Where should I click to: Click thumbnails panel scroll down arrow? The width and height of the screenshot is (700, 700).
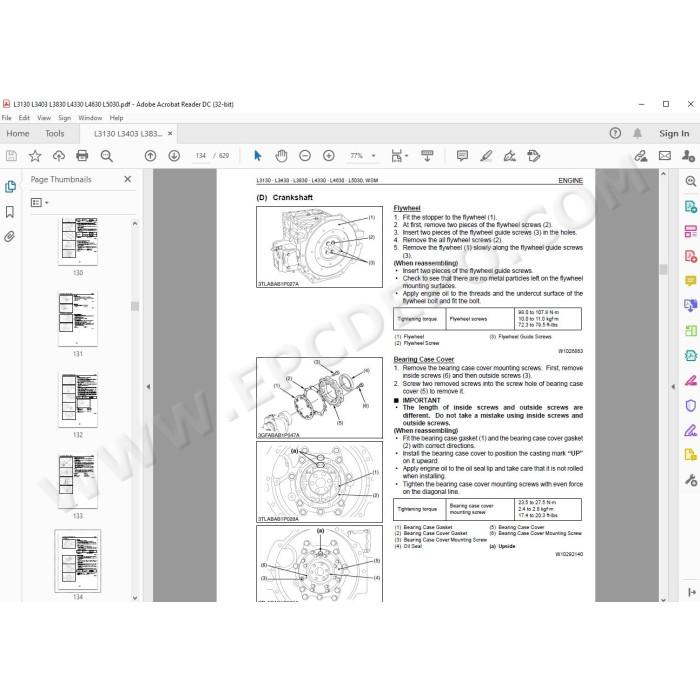click(x=135, y=598)
